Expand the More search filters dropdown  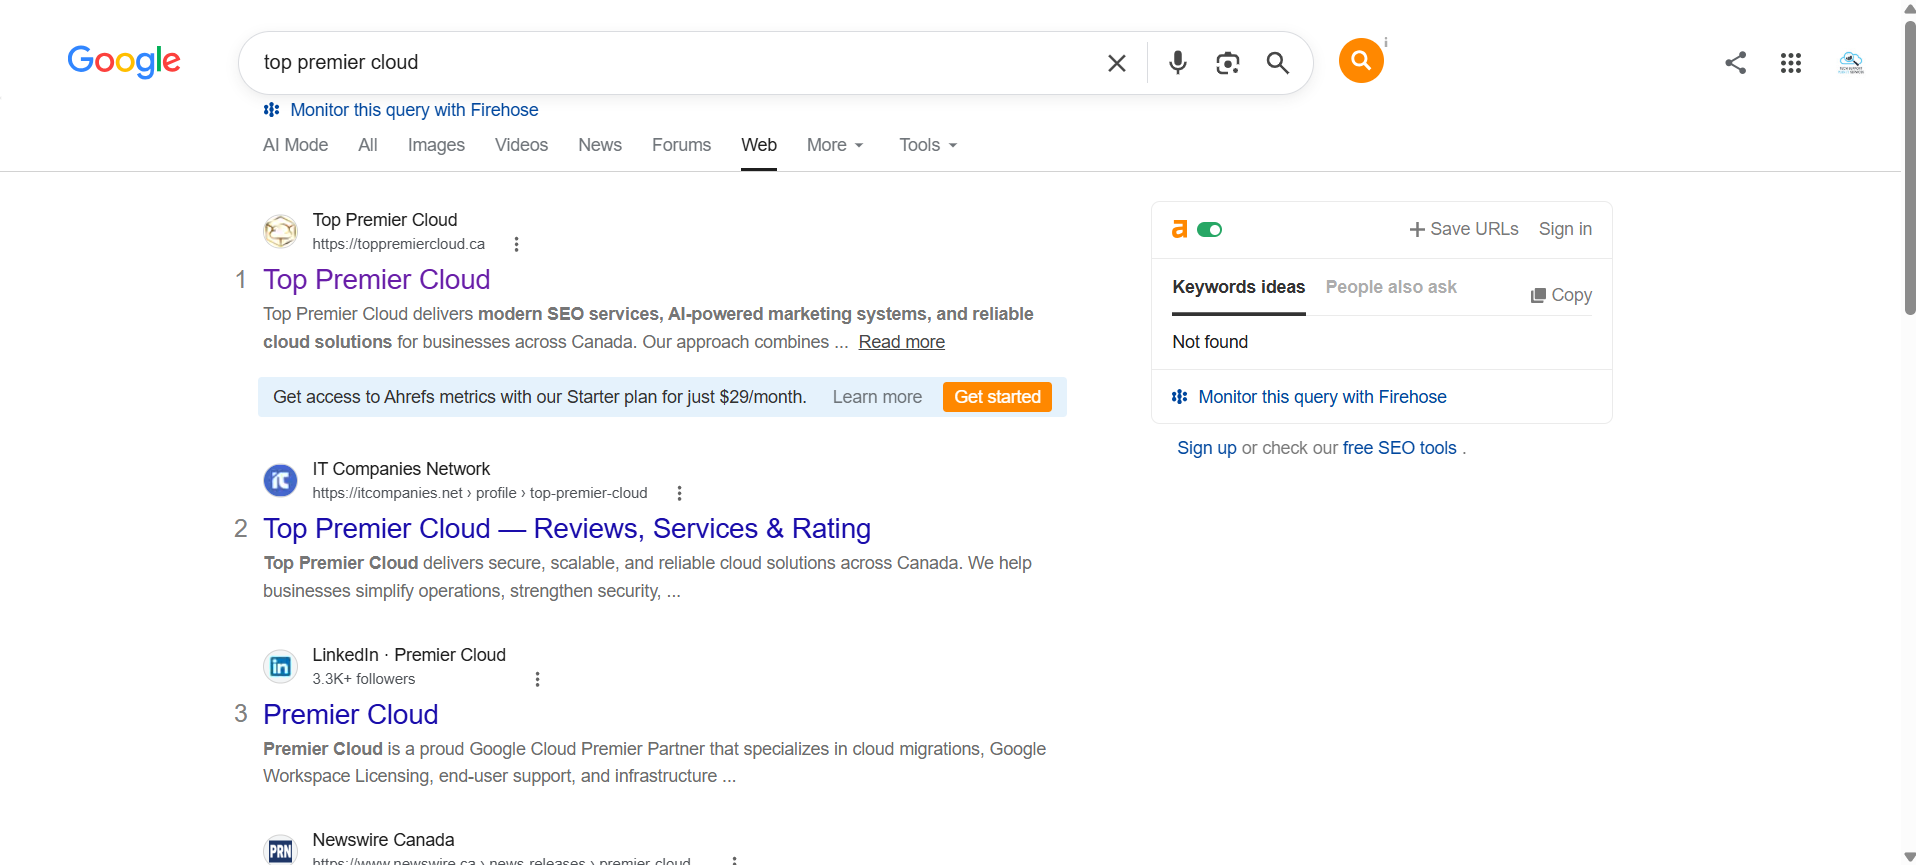point(835,145)
